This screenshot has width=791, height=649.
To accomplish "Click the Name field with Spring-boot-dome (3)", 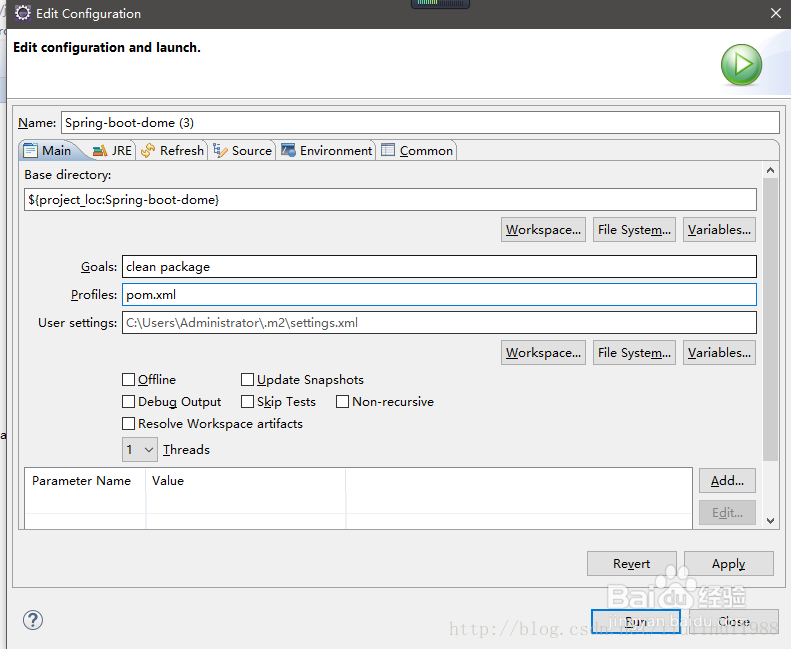I will tap(420, 123).
